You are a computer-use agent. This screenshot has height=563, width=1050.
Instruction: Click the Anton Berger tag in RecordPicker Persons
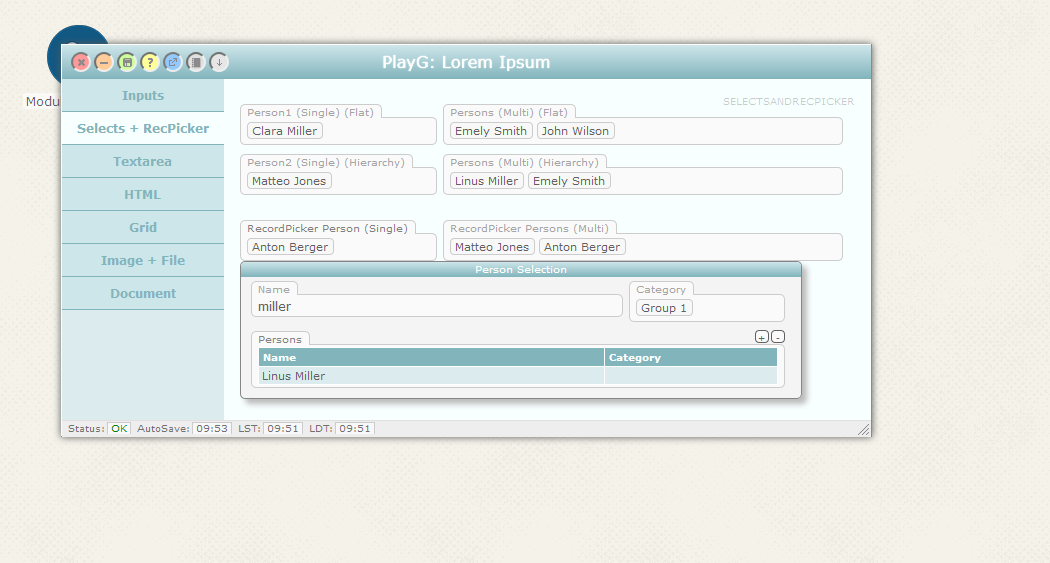click(x=582, y=247)
